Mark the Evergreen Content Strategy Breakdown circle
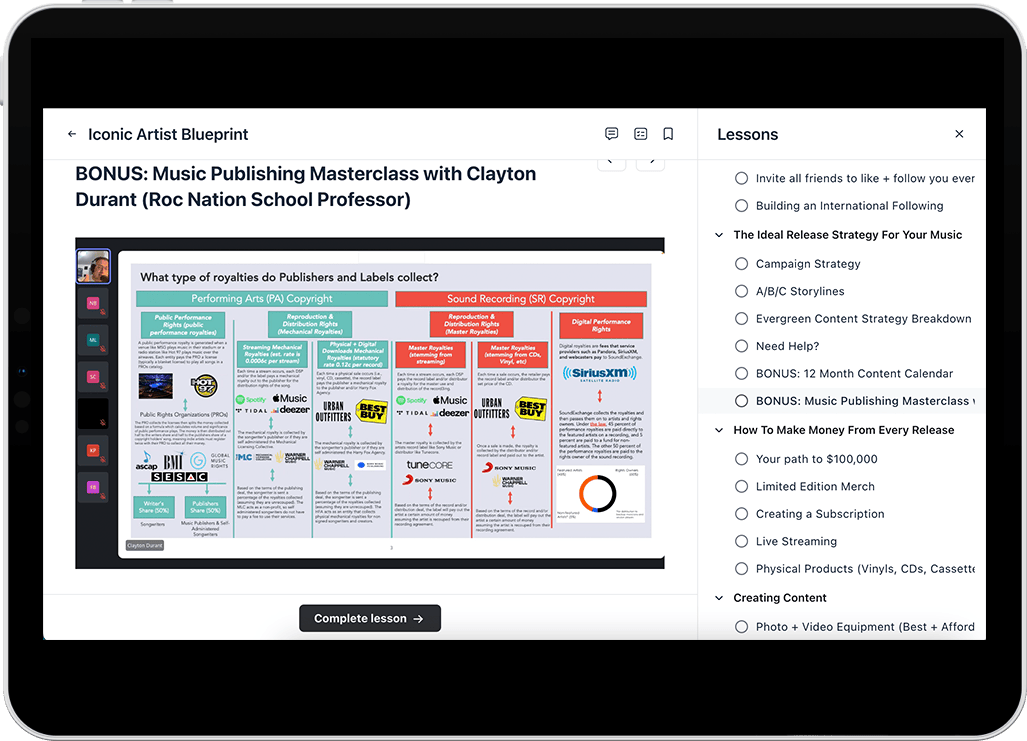Screen dimensions: 1027x741 click(741, 318)
